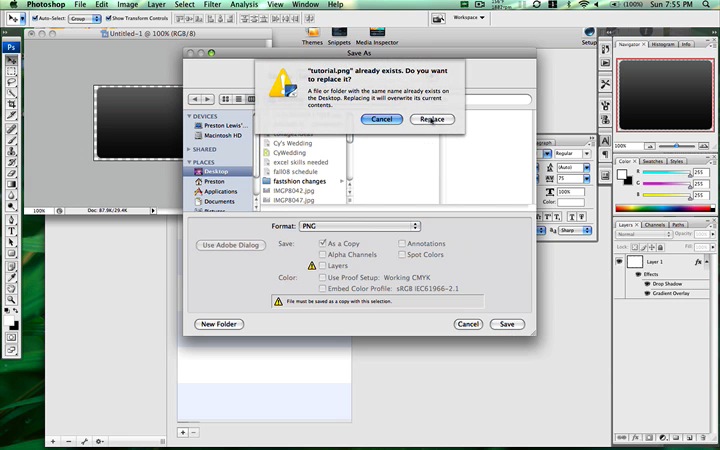
Task: Open the Format PNG dropdown
Action: click(360, 226)
